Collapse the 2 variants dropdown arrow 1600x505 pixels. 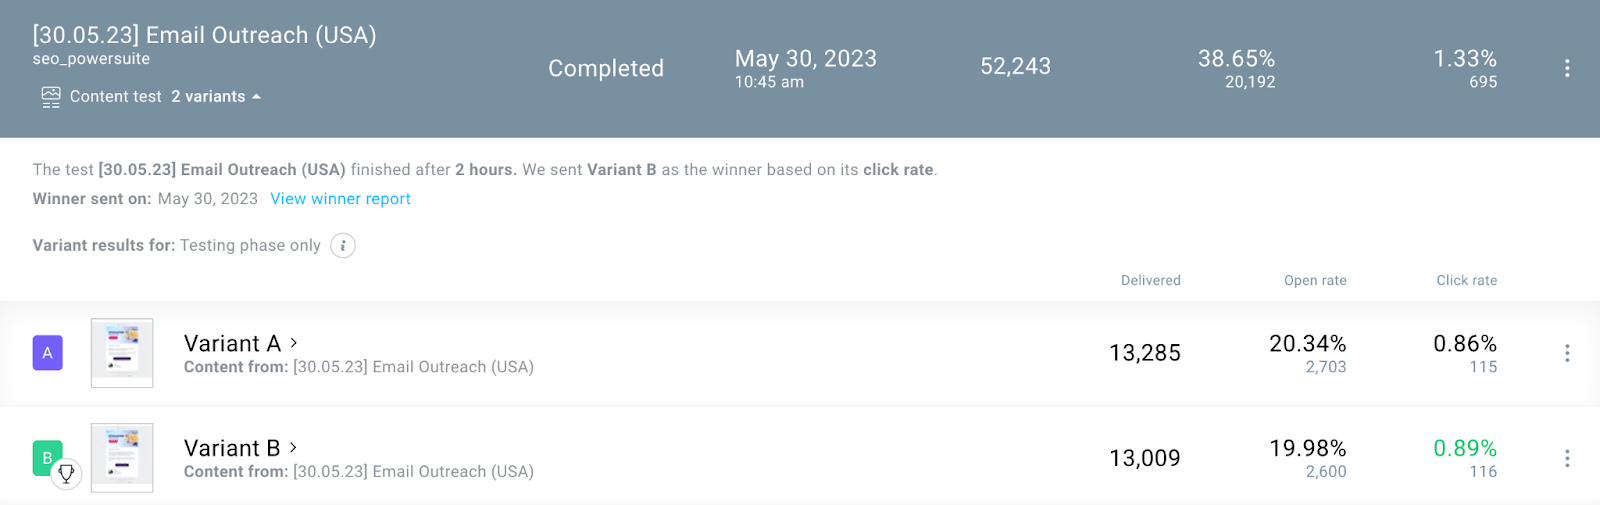(257, 97)
